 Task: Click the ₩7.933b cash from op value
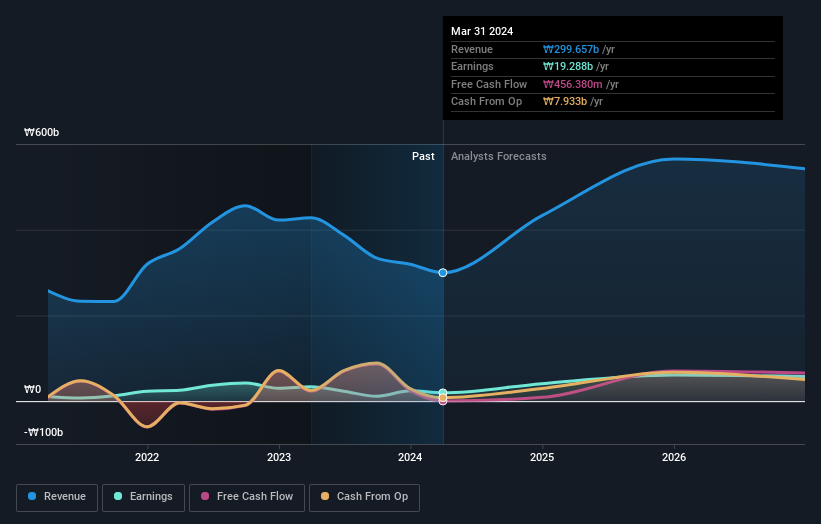click(x=565, y=102)
